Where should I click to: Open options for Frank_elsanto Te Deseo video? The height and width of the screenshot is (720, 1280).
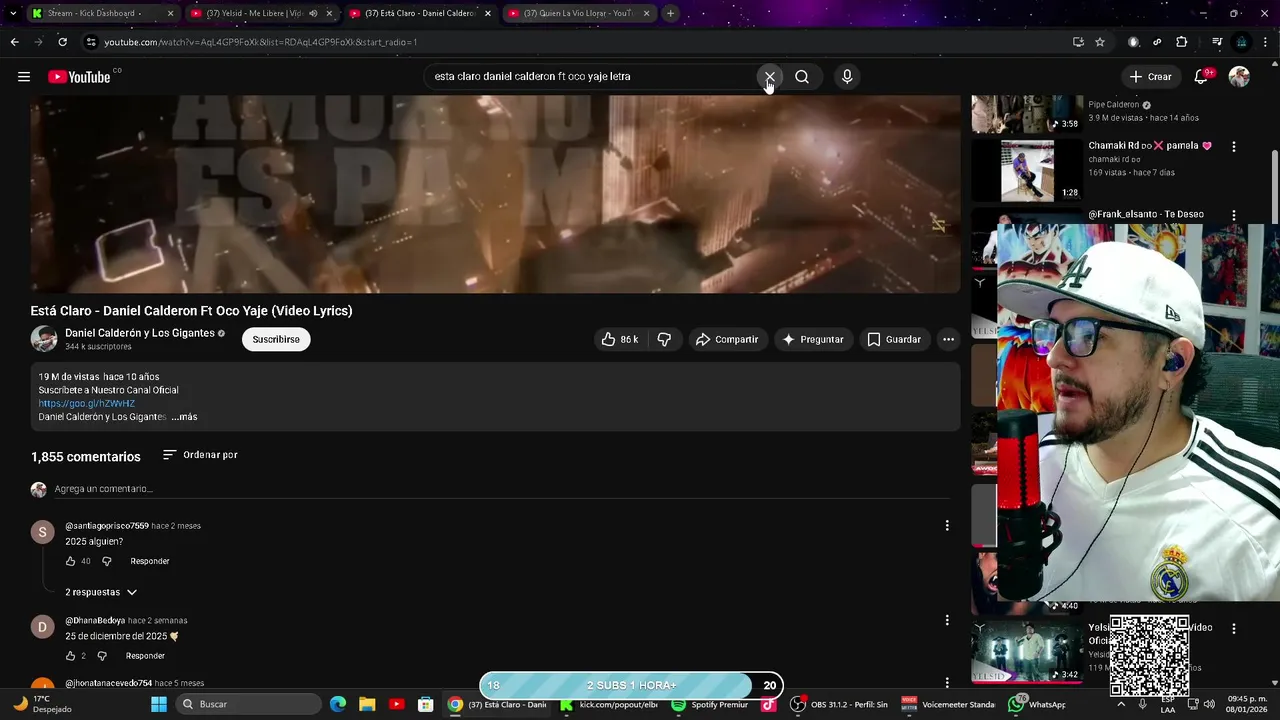(x=1233, y=215)
